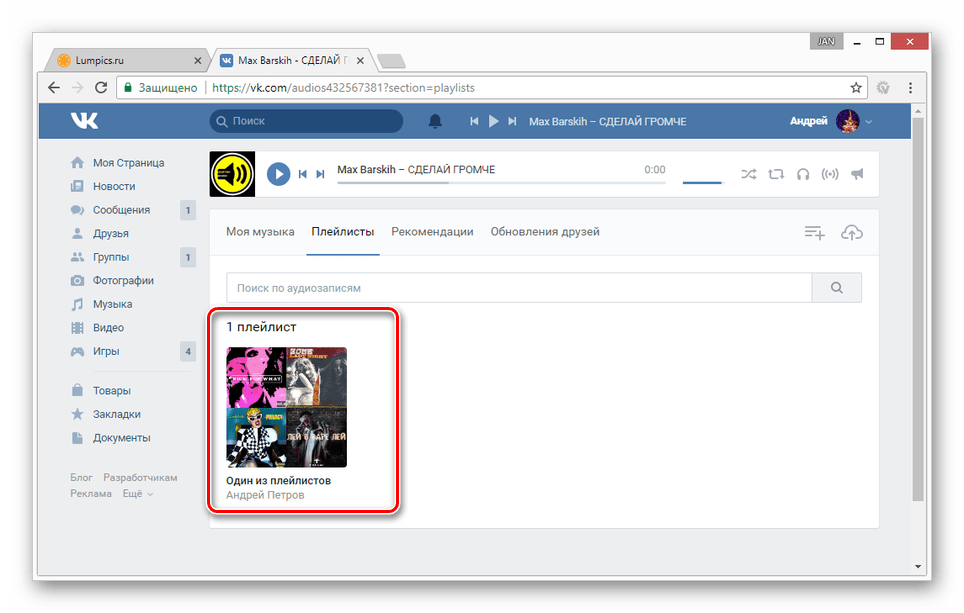Switch to the Рекомендации tab

(432, 232)
